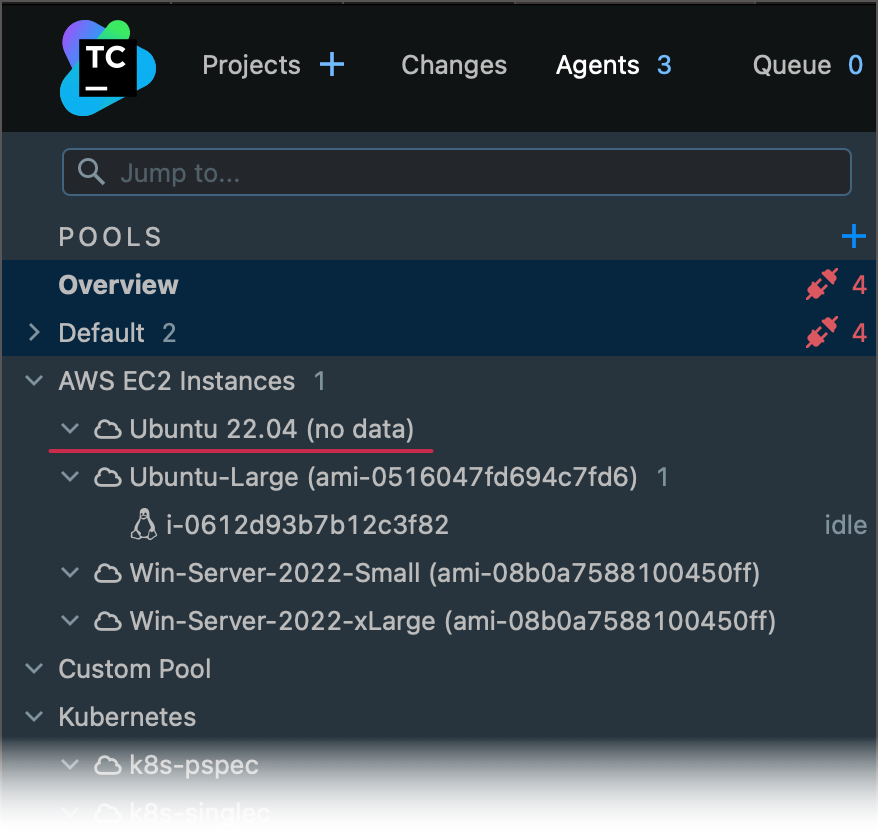Open the search magnifier icon
The image size is (878, 836).
tap(91, 171)
